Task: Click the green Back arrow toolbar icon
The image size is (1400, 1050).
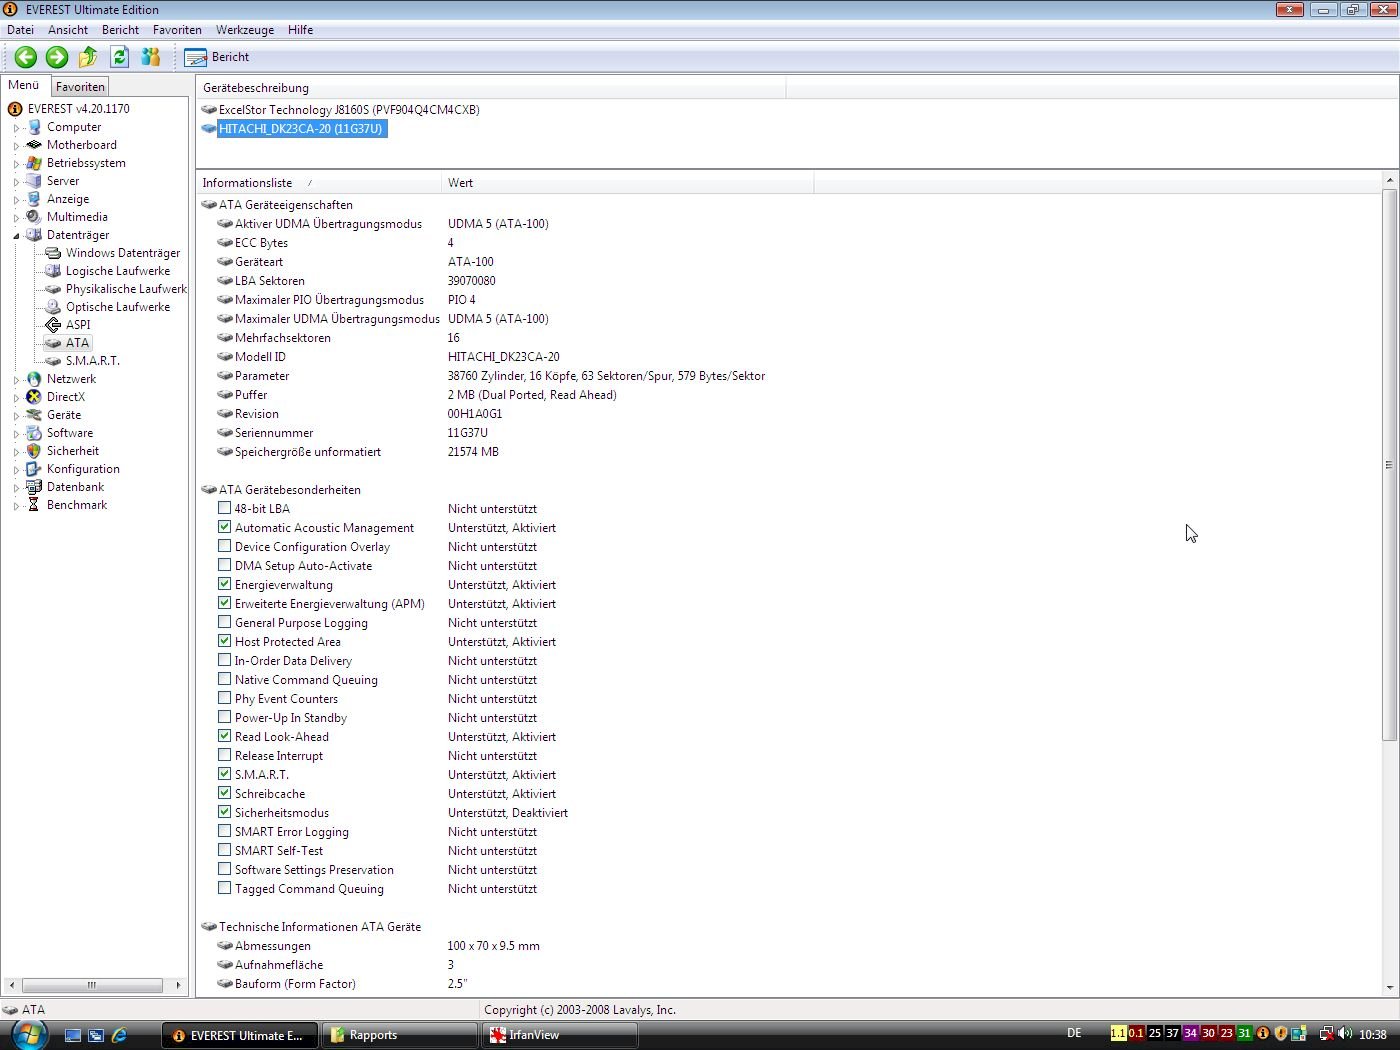Action: pyautogui.click(x=26, y=57)
